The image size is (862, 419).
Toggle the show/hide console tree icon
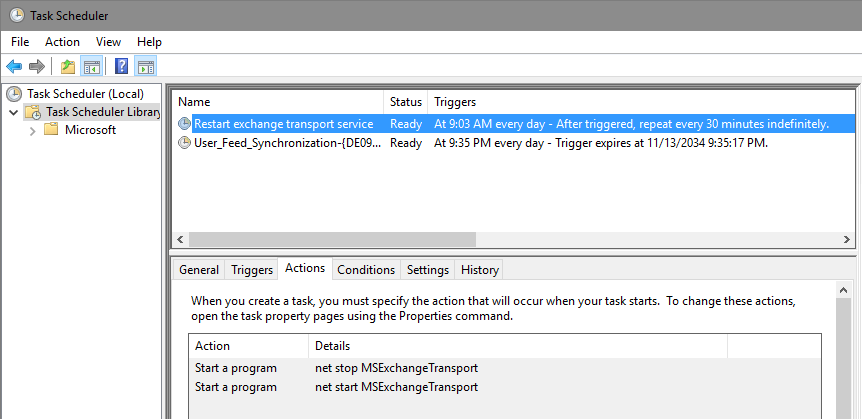91,67
